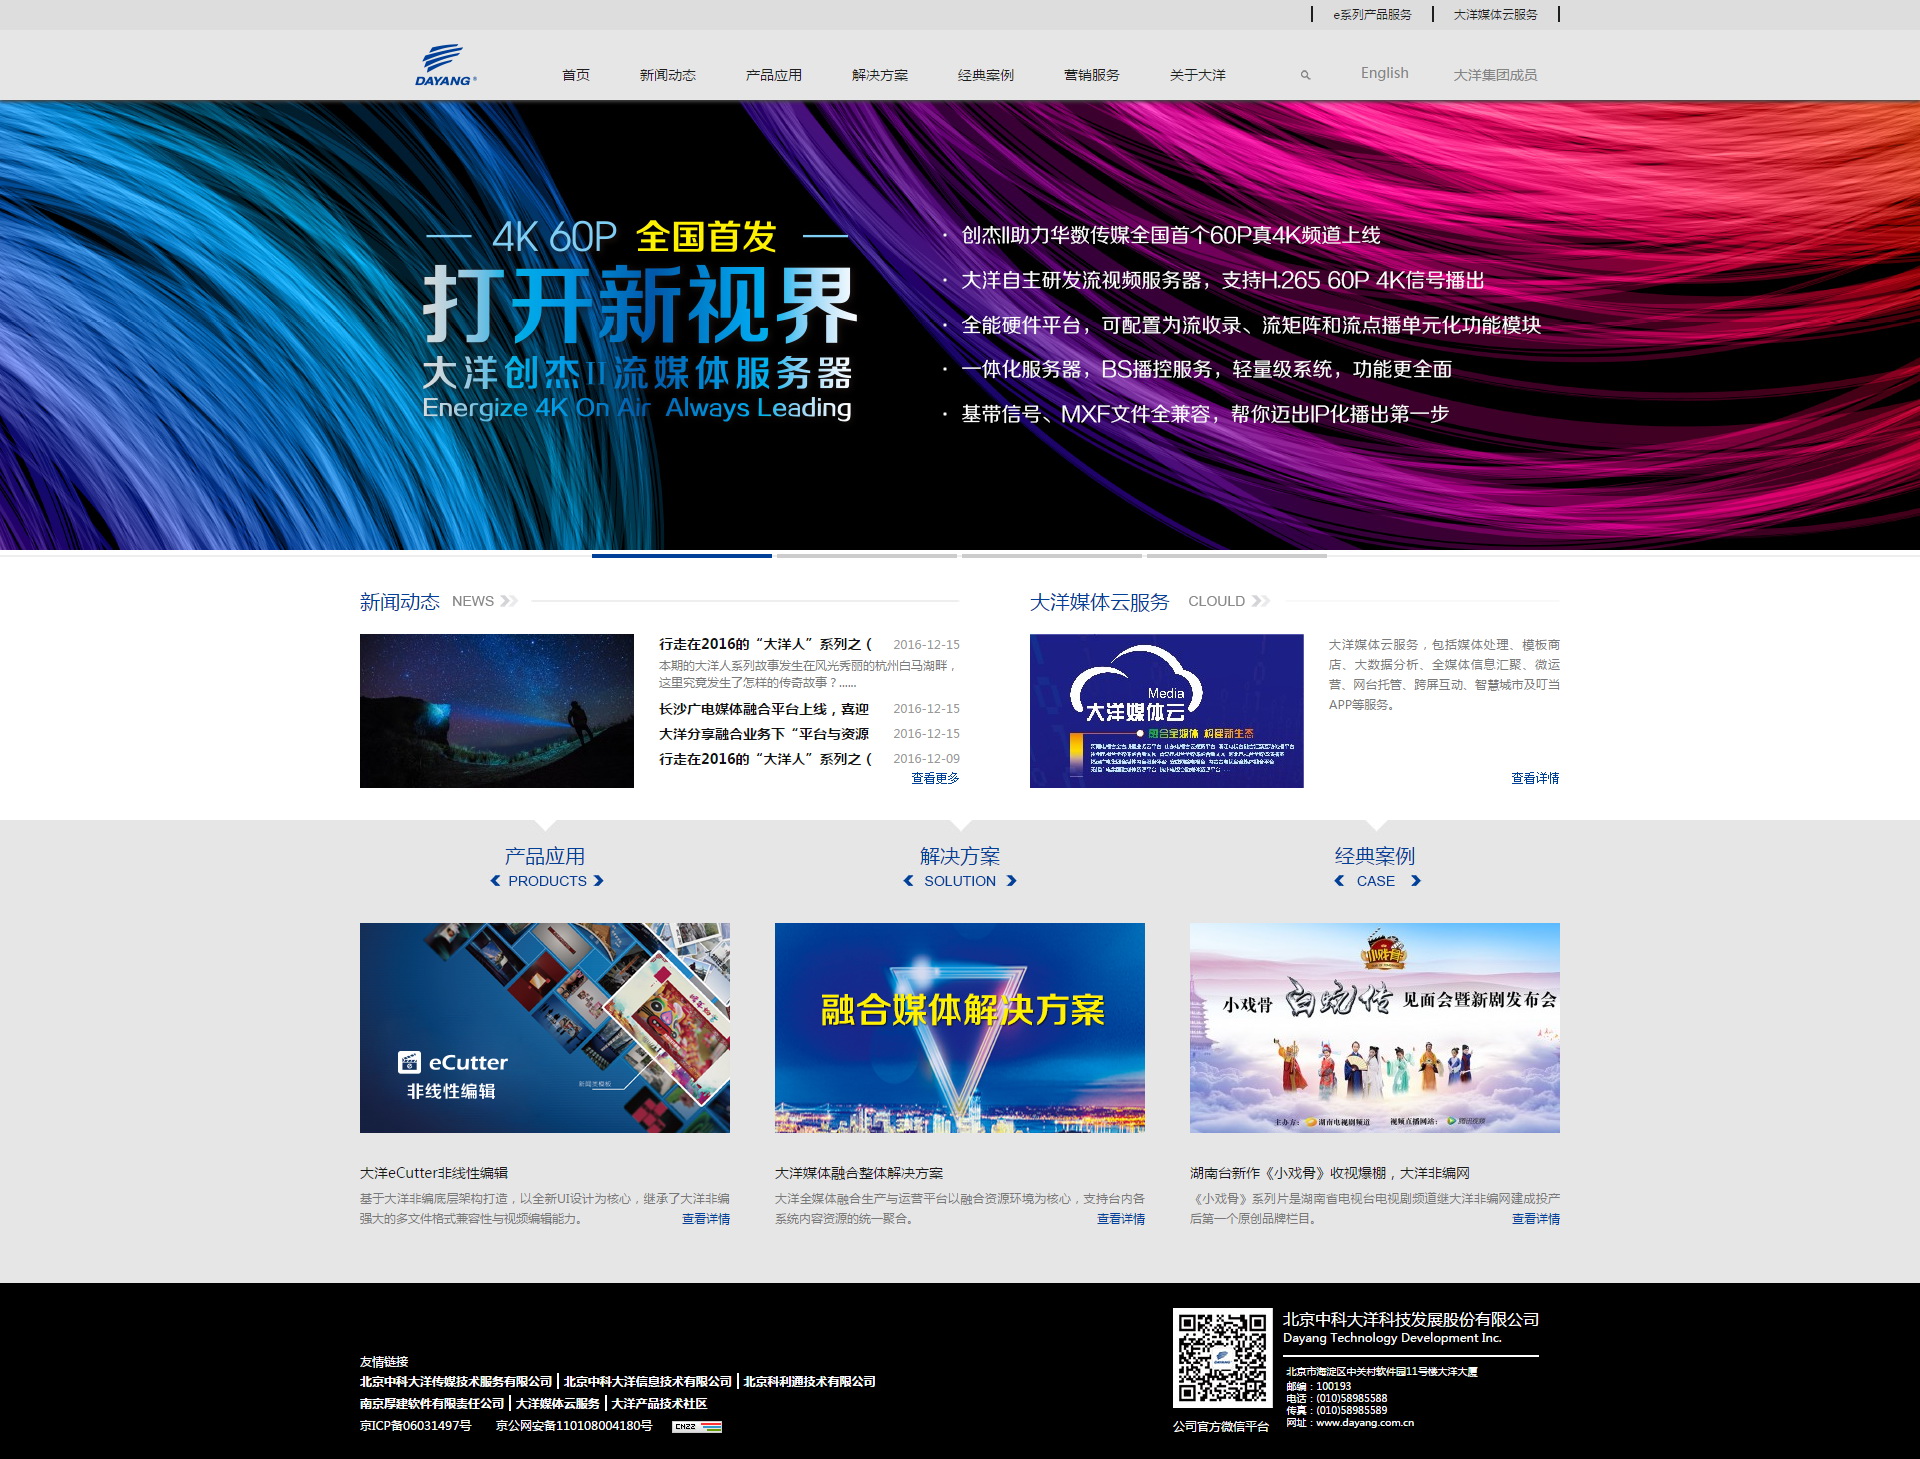Image resolution: width=1920 pixels, height=1459 pixels.
Task: Click the PRODUCTS label under 产品应用
Action: pyautogui.click(x=547, y=881)
